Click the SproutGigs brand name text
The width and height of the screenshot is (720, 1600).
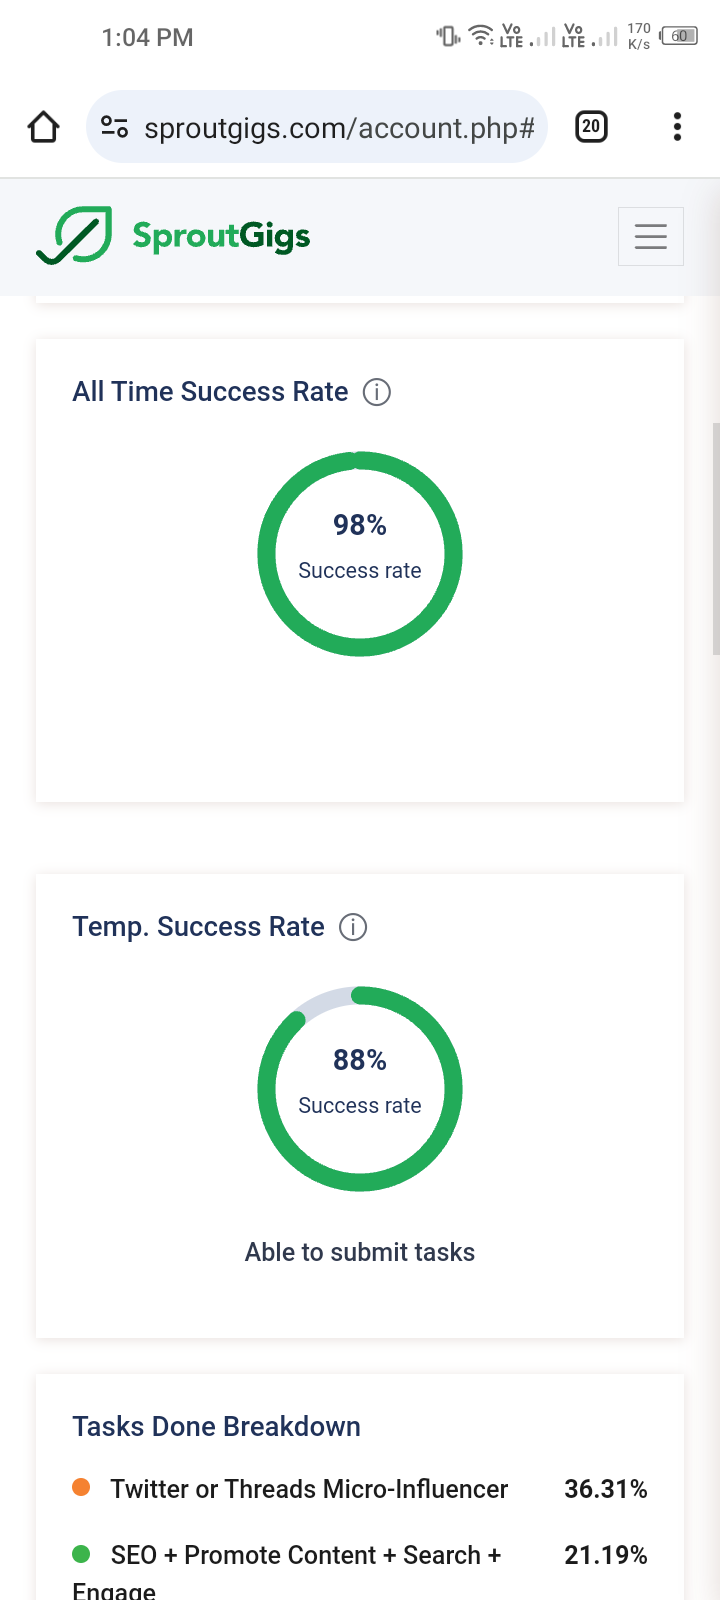click(221, 236)
